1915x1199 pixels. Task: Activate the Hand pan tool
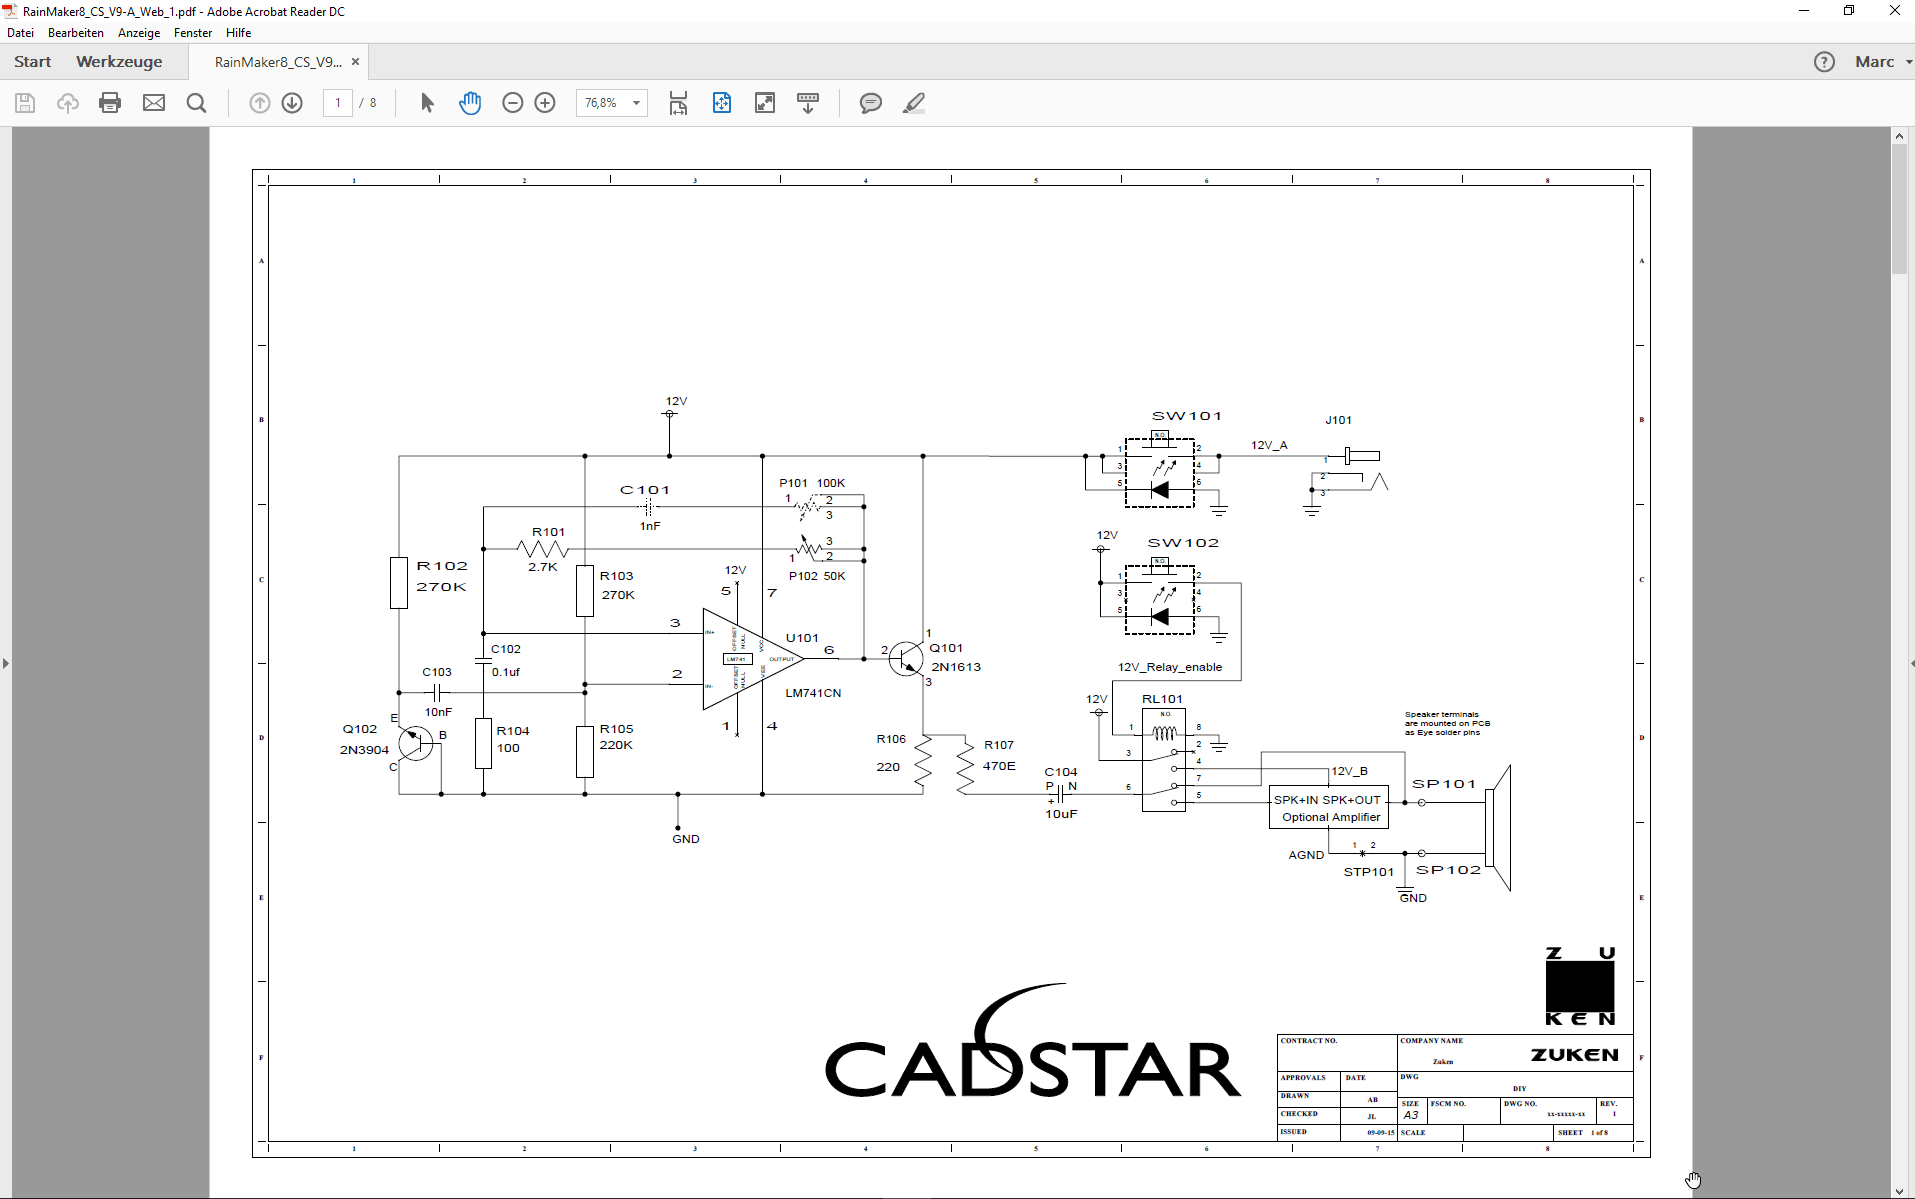470,103
